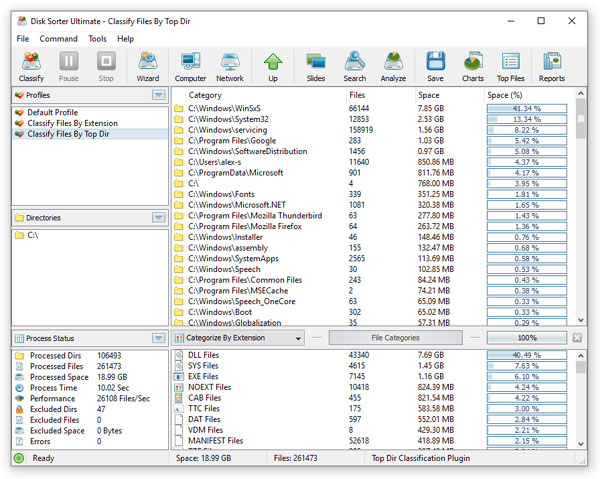Click the Processed Dirs folder icon
This screenshot has width=600, height=479.
pos(20,356)
